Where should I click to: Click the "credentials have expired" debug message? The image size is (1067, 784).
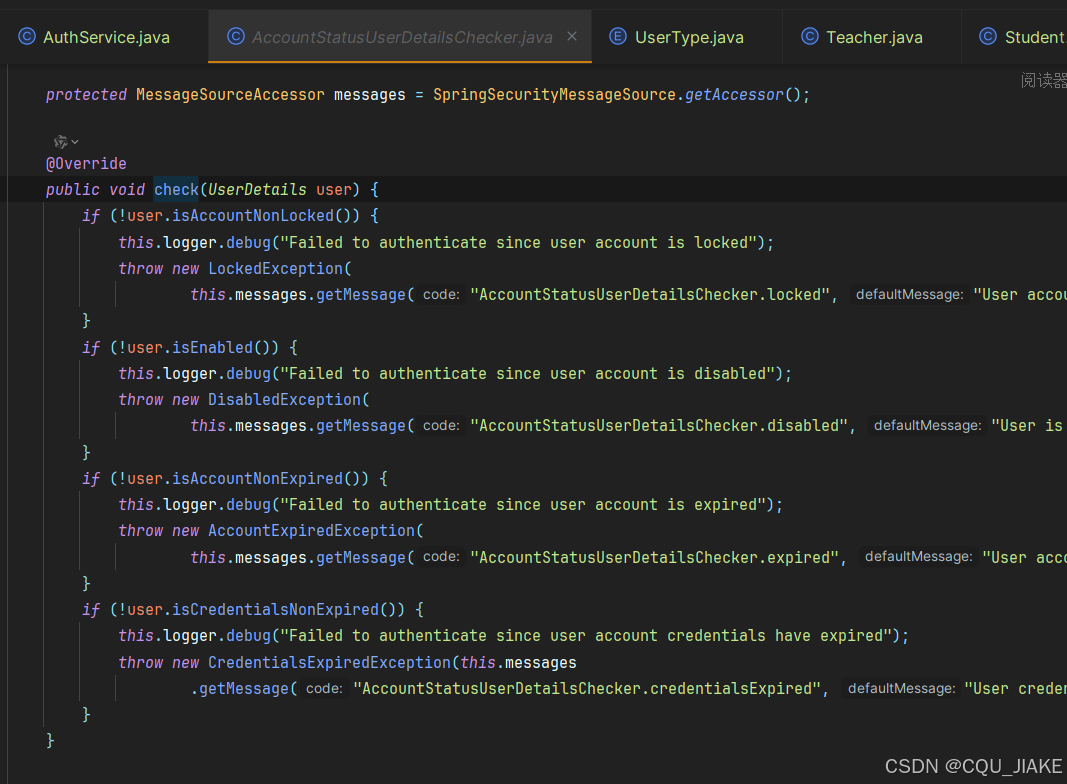click(586, 636)
